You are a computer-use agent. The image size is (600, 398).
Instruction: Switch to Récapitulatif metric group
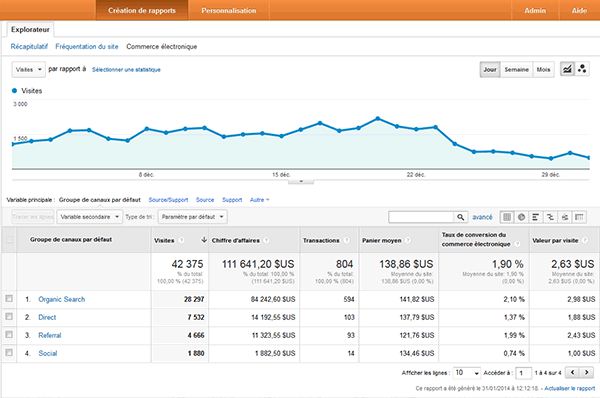point(29,47)
